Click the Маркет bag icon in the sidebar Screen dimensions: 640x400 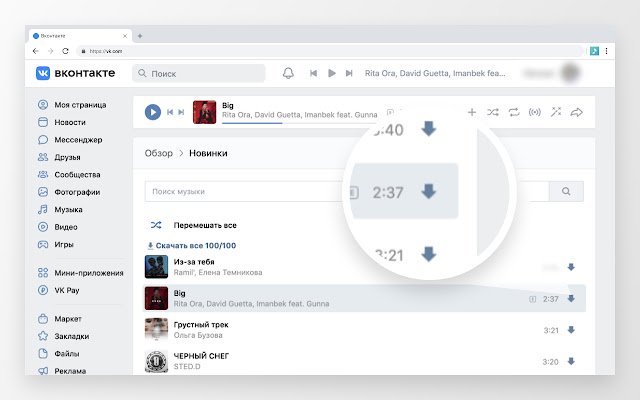point(42,319)
